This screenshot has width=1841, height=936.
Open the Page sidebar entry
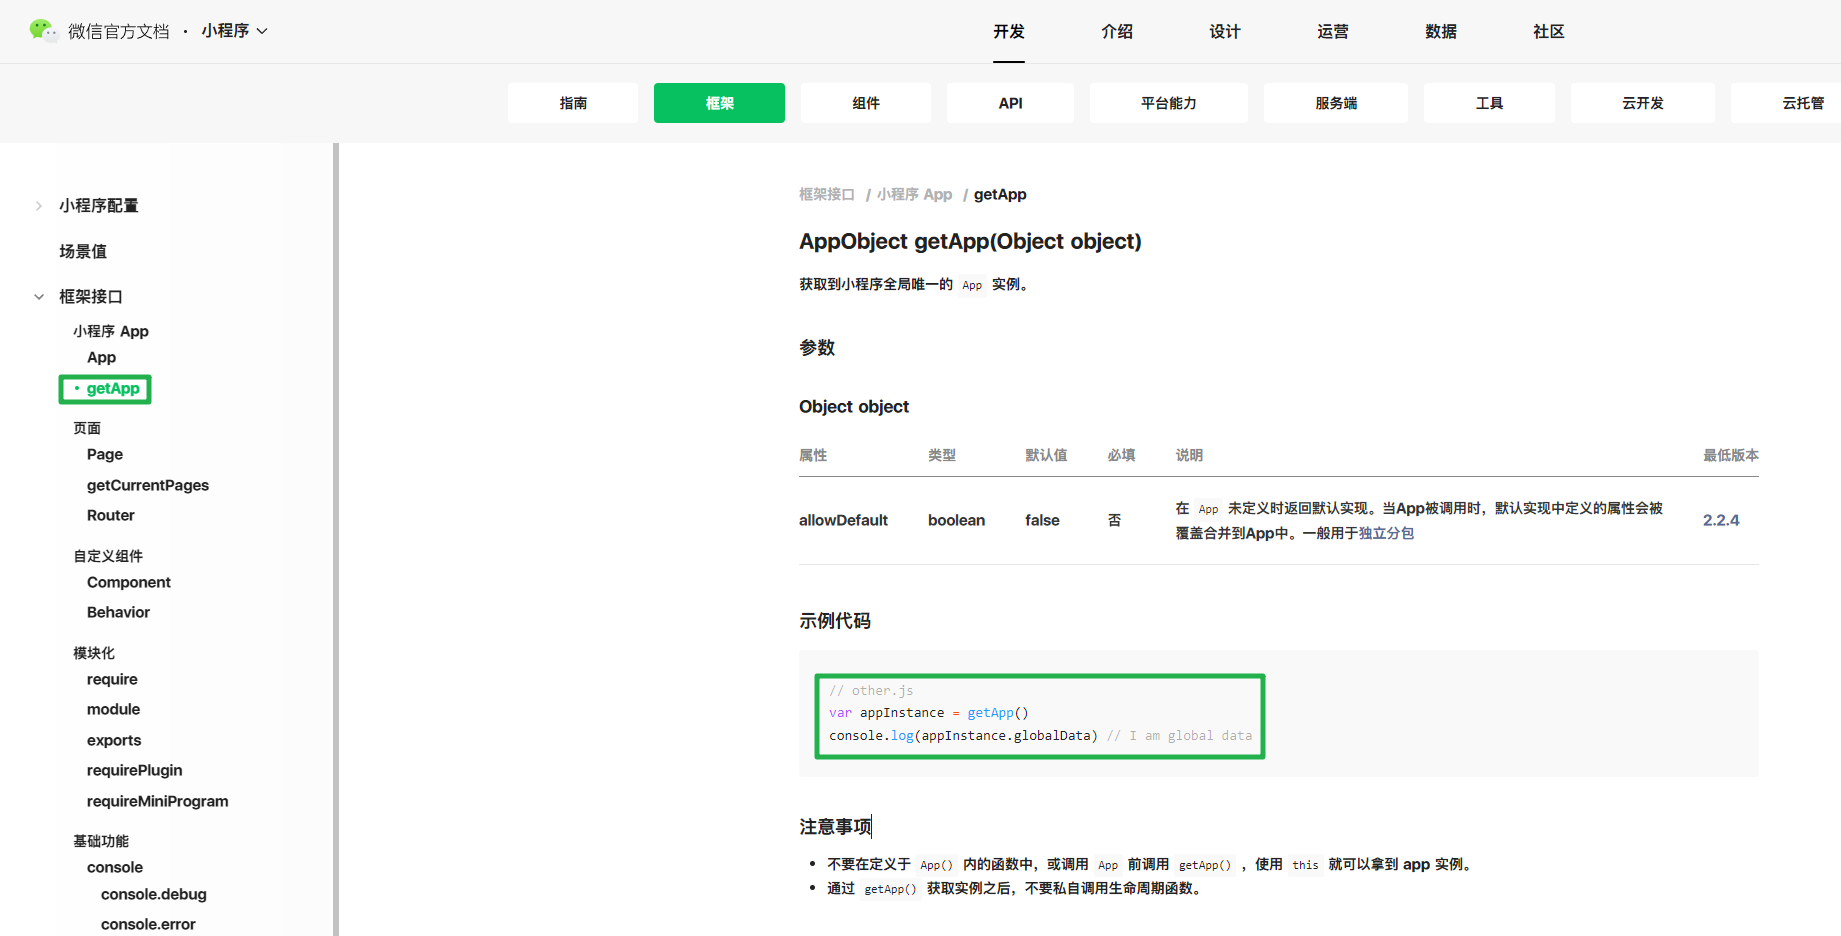click(105, 455)
